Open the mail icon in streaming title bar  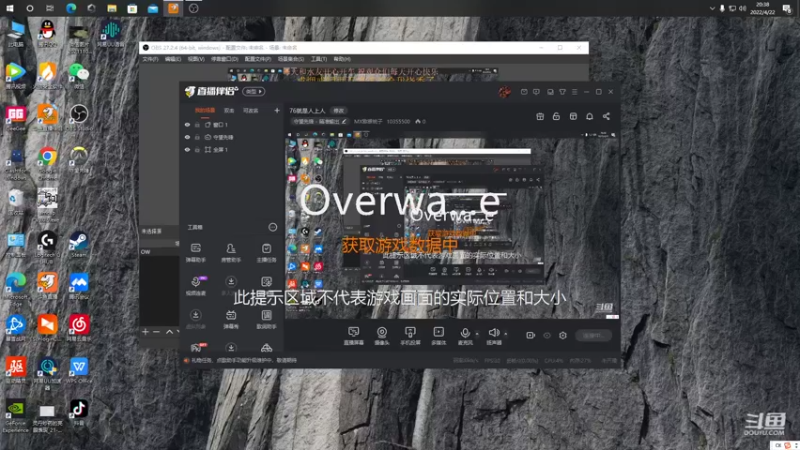(524, 92)
